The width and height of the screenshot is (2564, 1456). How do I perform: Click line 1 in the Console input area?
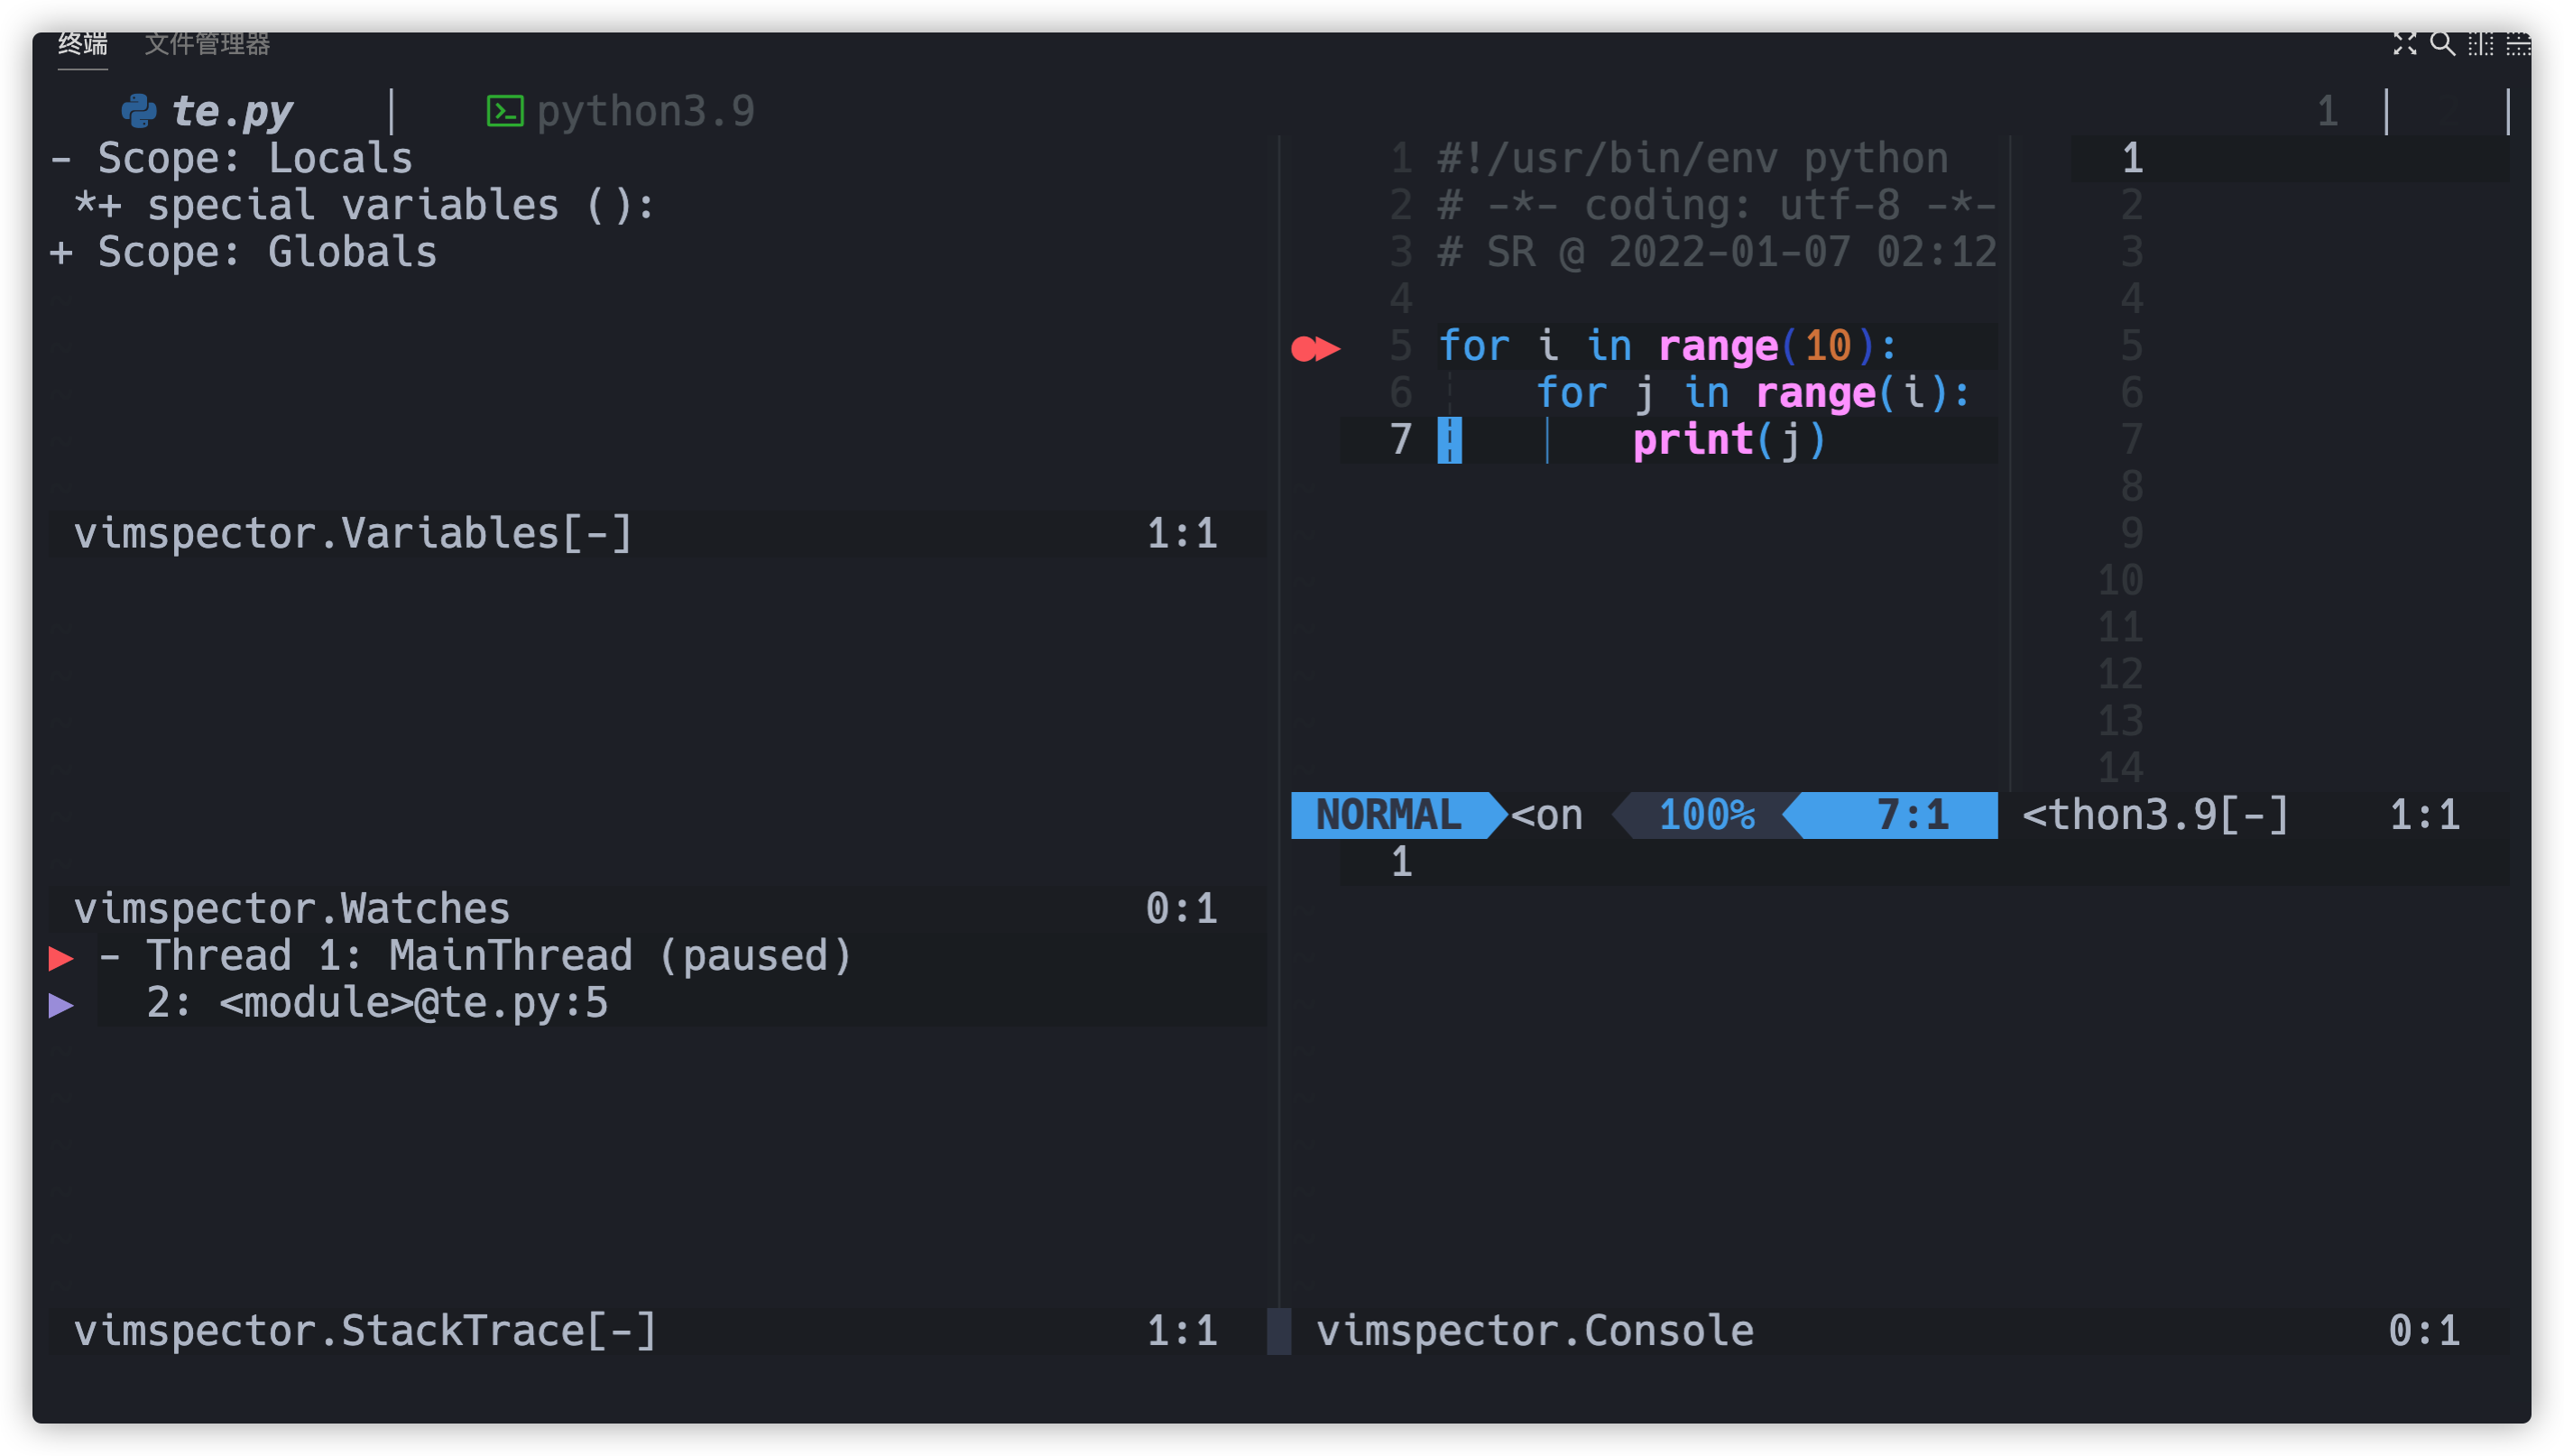coord(1401,862)
